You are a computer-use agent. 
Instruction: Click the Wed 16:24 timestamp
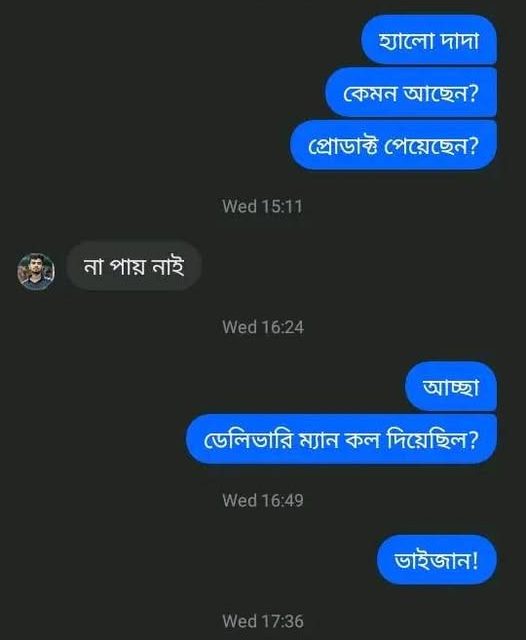point(263,327)
